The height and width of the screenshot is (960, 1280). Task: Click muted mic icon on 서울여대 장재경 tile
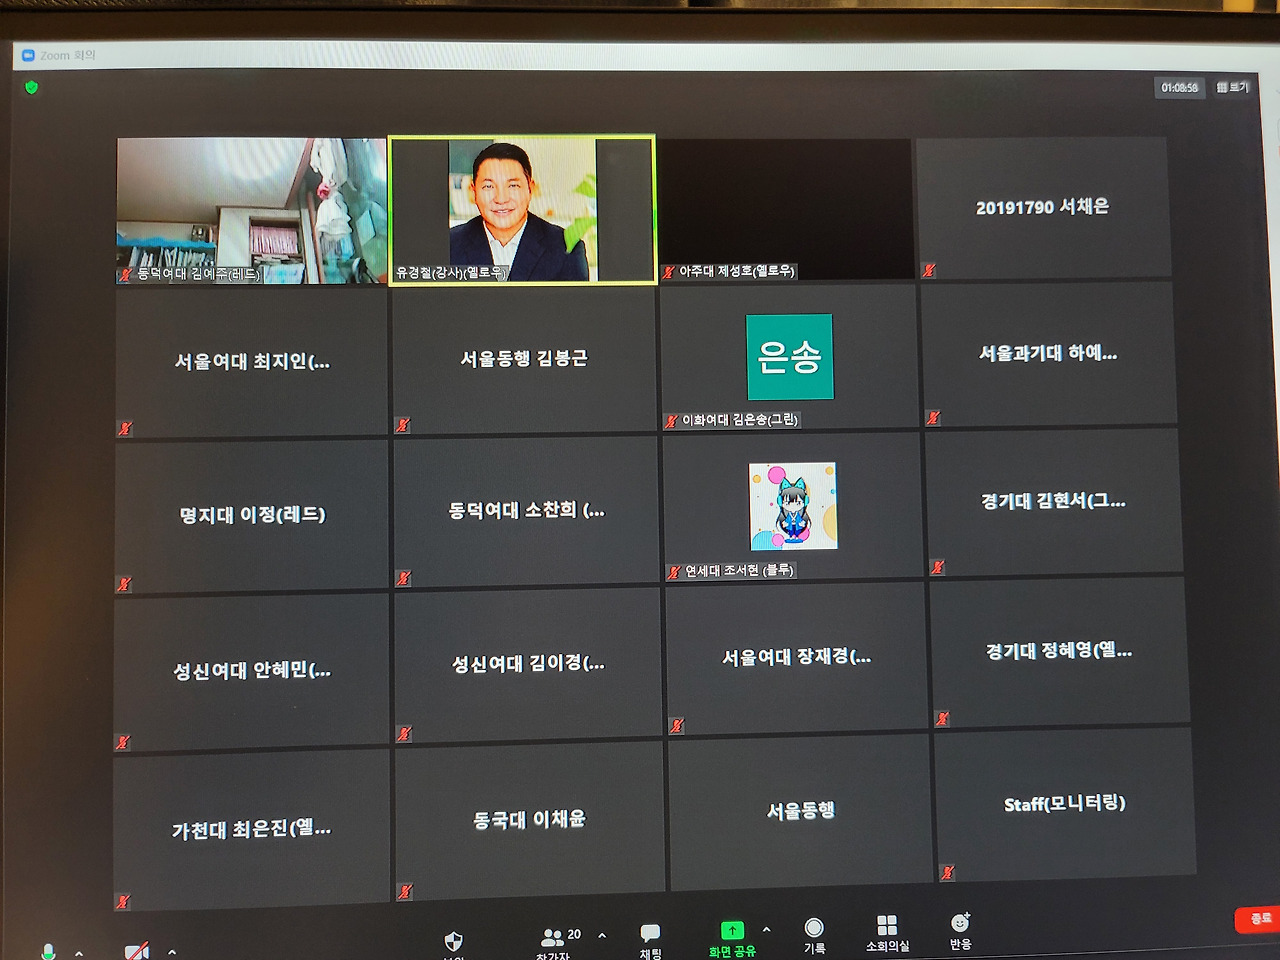point(677,726)
